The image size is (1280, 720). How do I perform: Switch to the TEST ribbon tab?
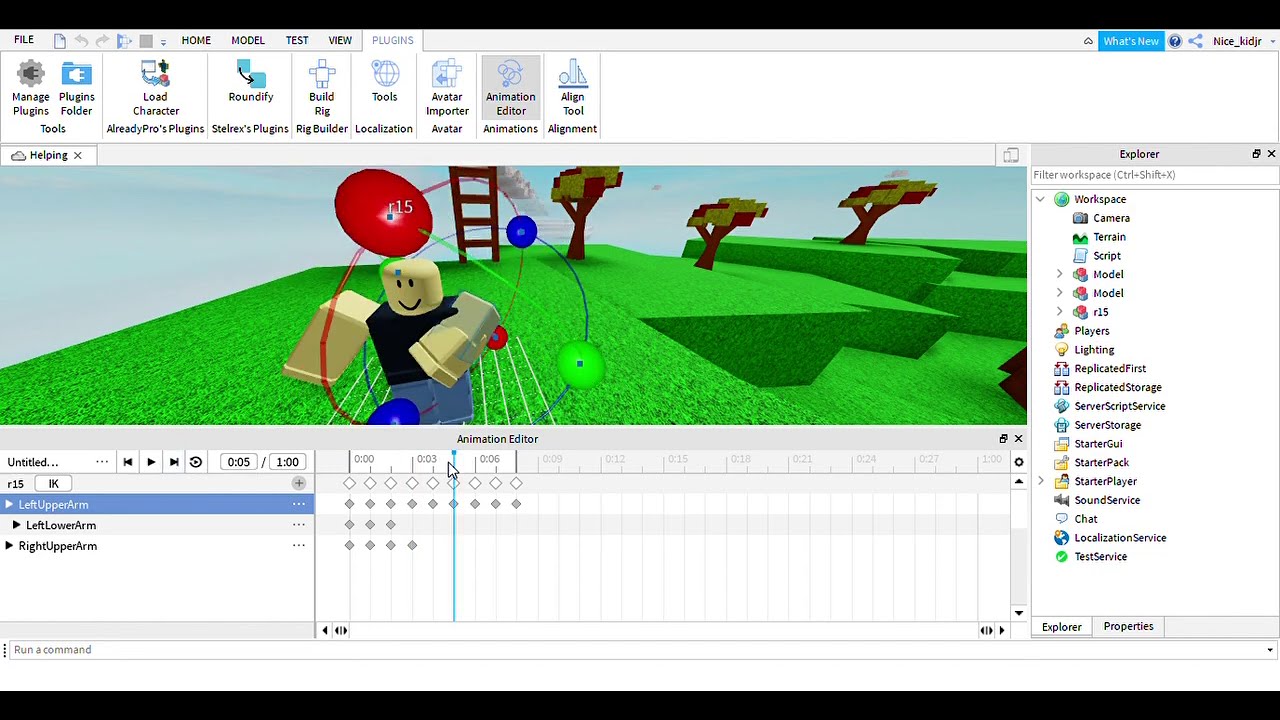pos(297,40)
